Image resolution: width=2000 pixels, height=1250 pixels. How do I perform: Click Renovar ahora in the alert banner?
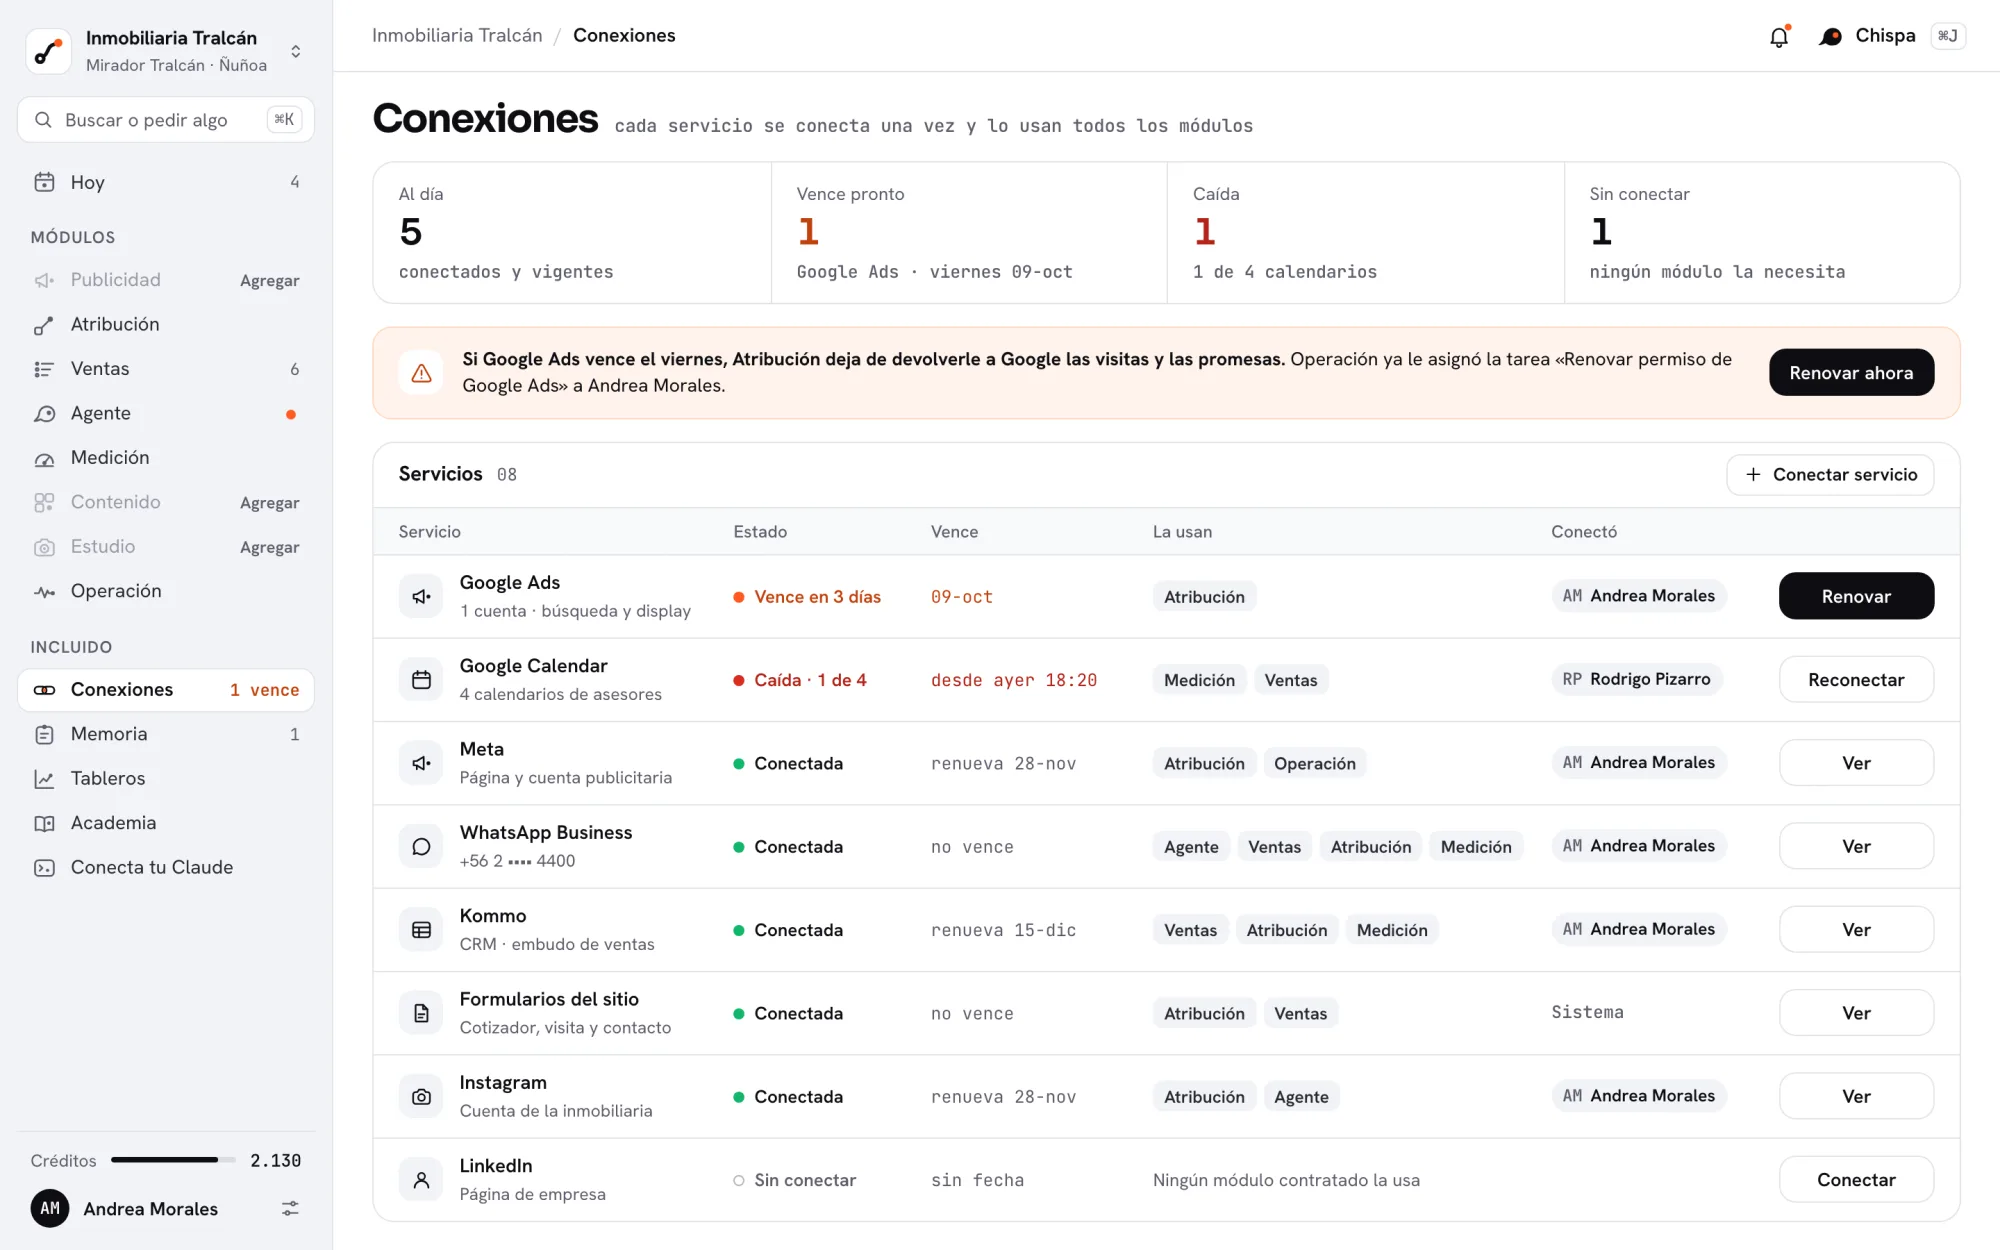pos(1851,373)
